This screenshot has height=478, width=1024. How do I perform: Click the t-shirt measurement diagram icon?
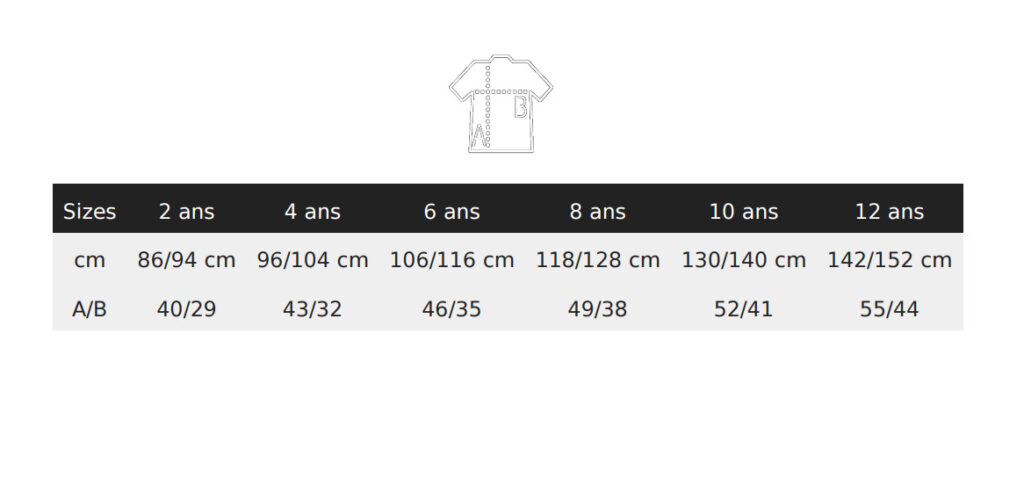point(501,103)
